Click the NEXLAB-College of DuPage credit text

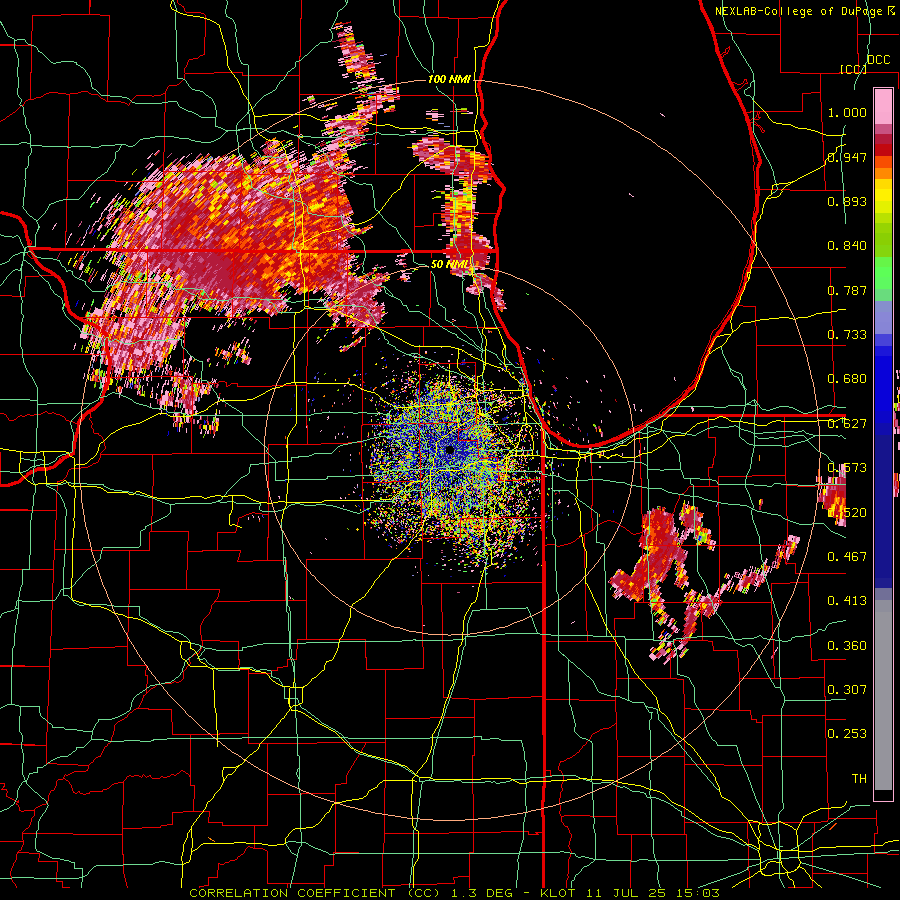798,11
